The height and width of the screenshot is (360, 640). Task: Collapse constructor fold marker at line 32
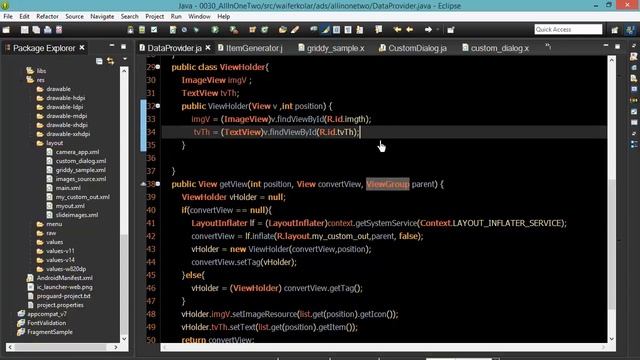coord(158,106)
